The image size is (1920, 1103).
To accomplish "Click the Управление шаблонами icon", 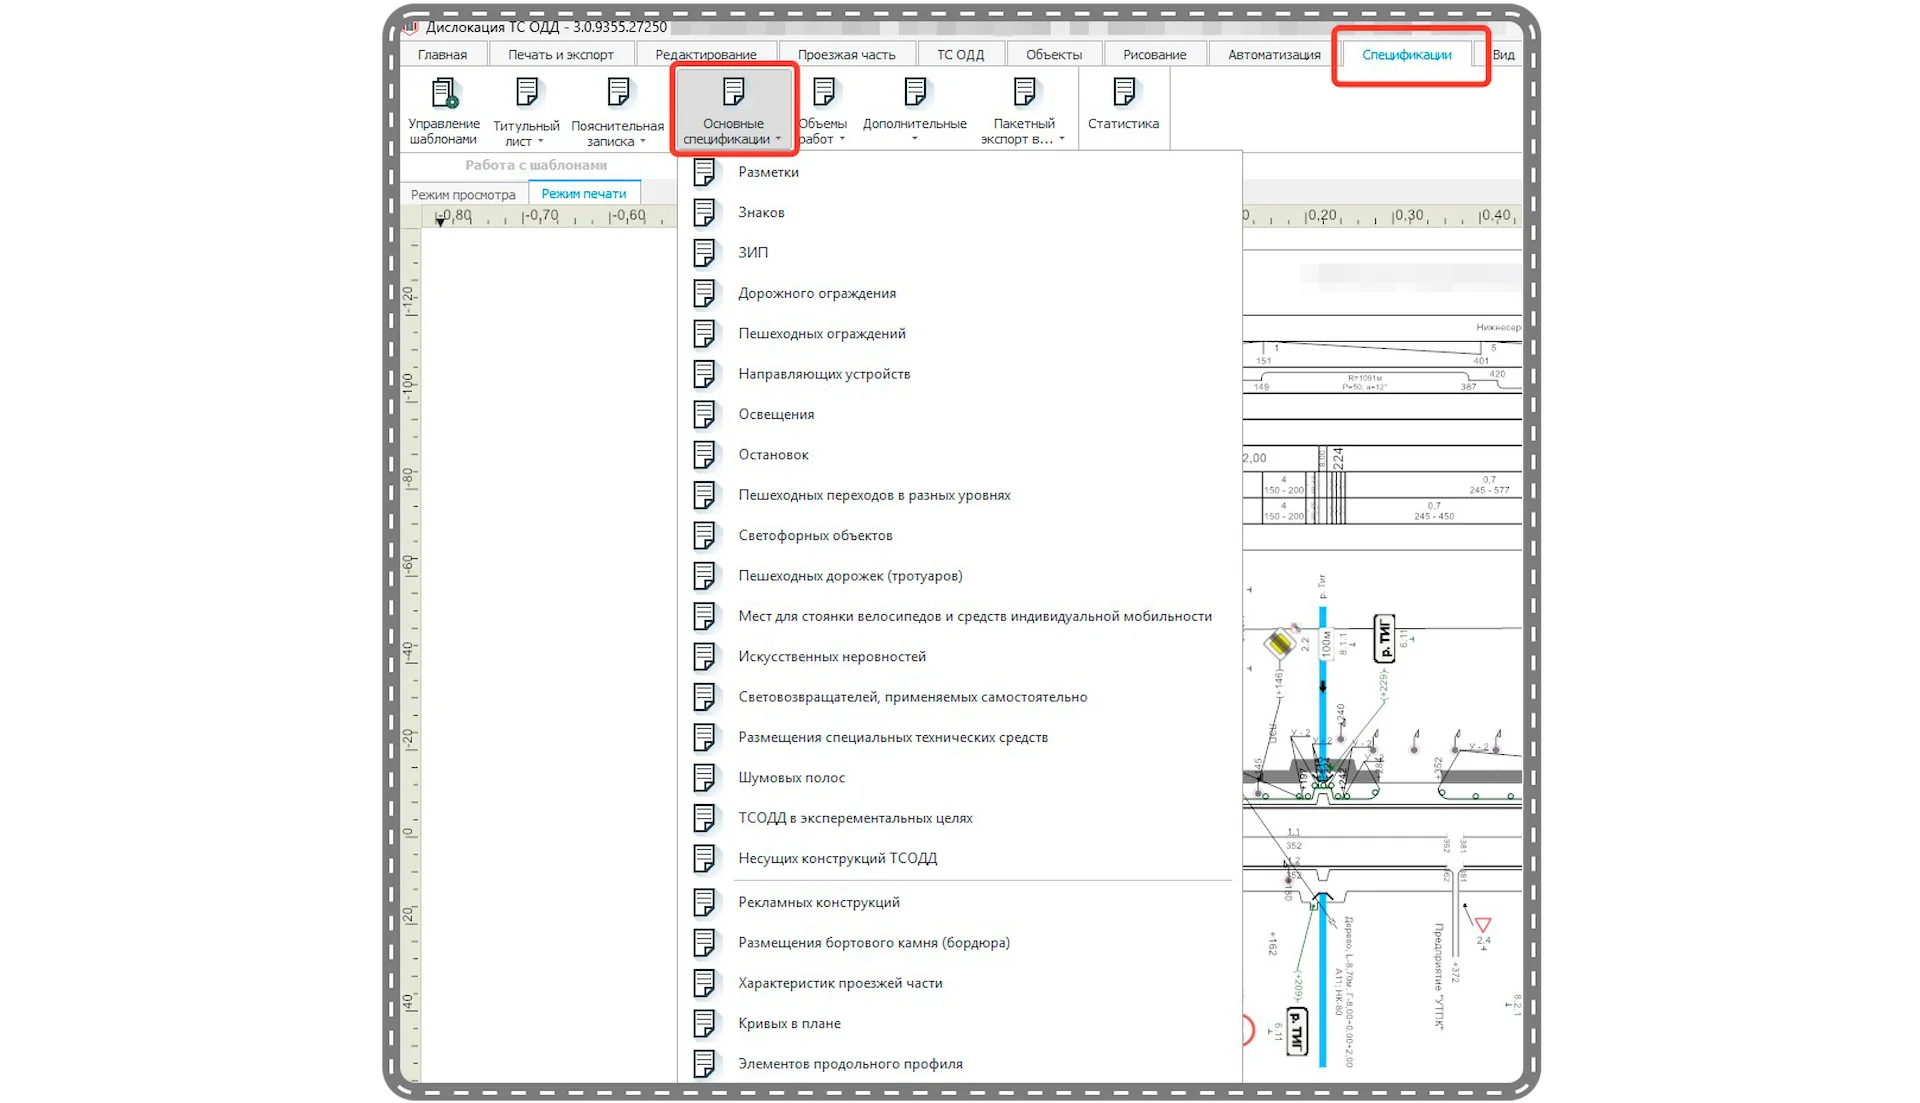I will (444, 93).
